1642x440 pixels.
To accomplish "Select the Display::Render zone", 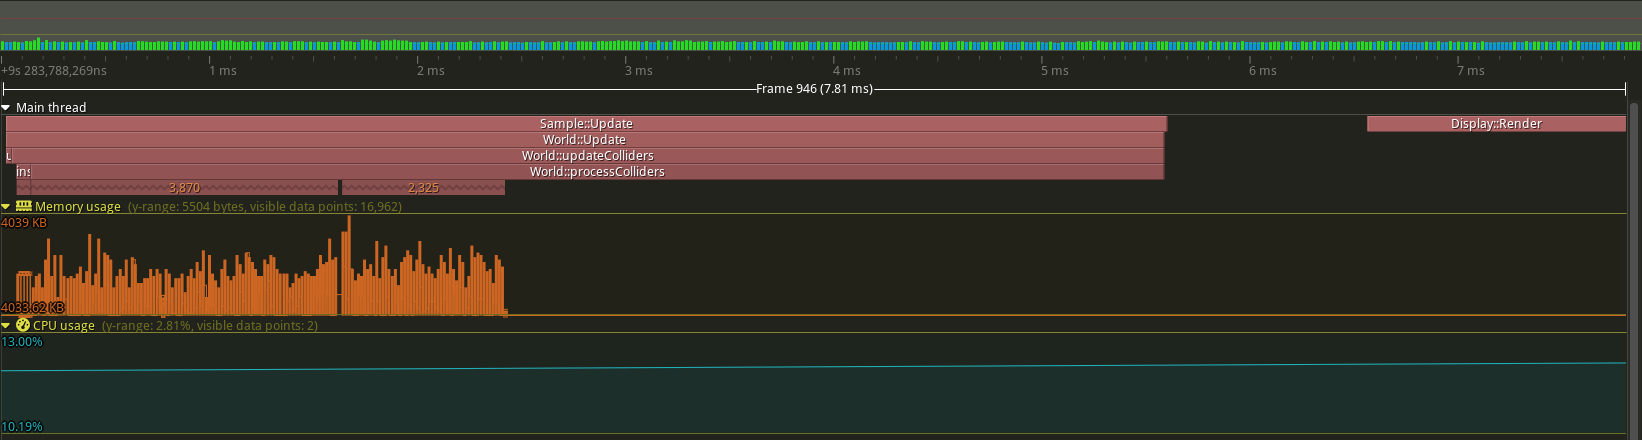I will click(x=1496, y=124).
